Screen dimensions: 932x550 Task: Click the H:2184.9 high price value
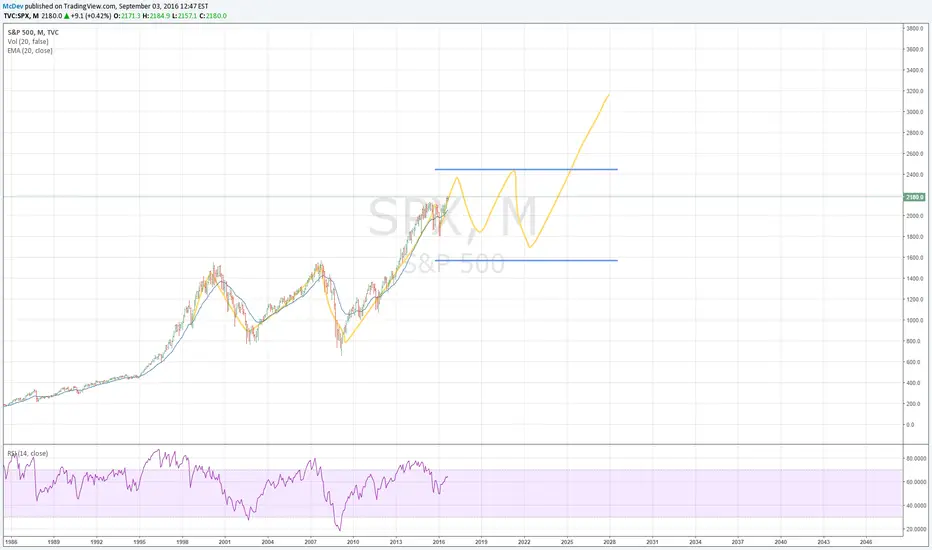(156, 16)
